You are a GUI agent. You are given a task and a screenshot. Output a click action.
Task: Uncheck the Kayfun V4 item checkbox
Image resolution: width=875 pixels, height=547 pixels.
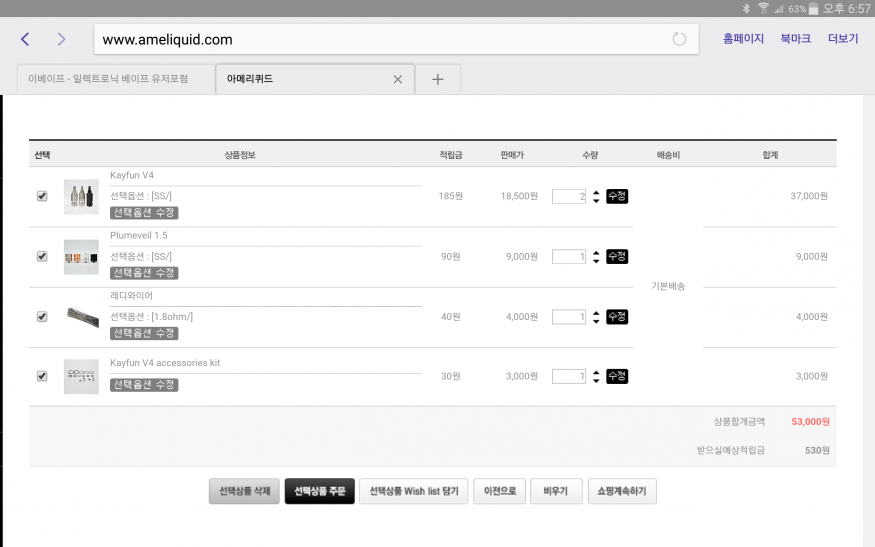point(42,197)
